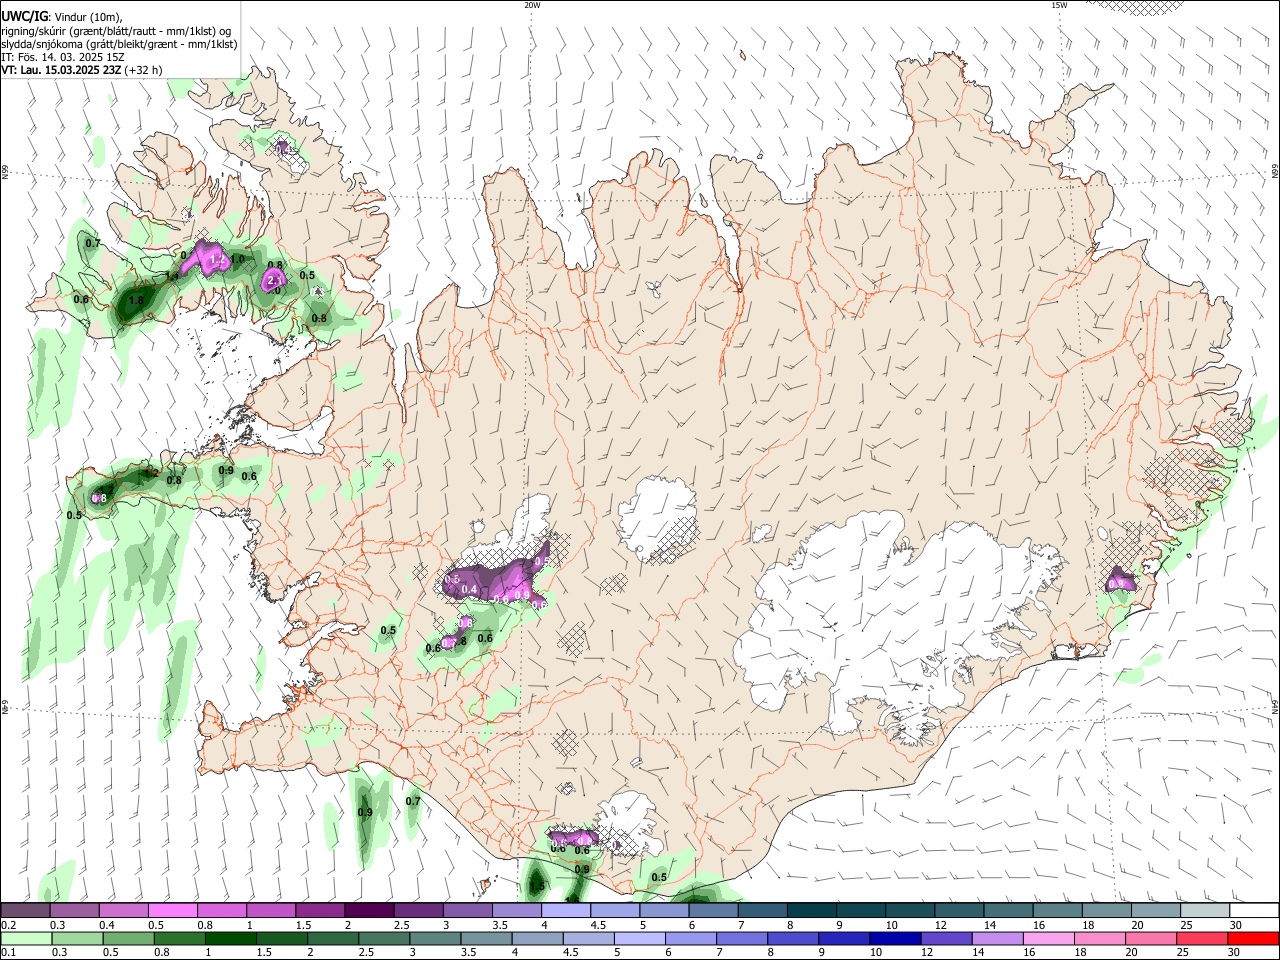The image size is (1280, 960).
Task: Click the snow legend label '30'
Action: click(1236, 925)
